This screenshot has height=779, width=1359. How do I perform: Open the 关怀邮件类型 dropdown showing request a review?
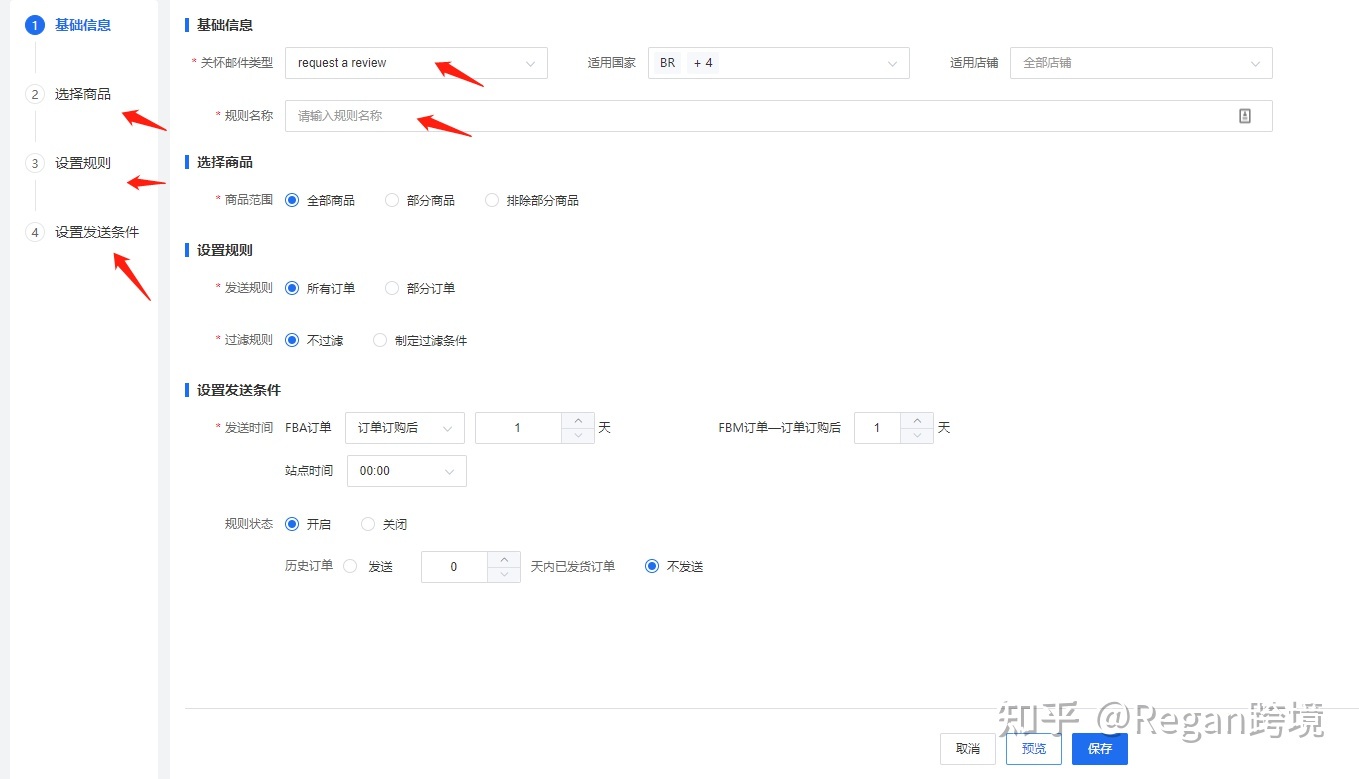415,62
